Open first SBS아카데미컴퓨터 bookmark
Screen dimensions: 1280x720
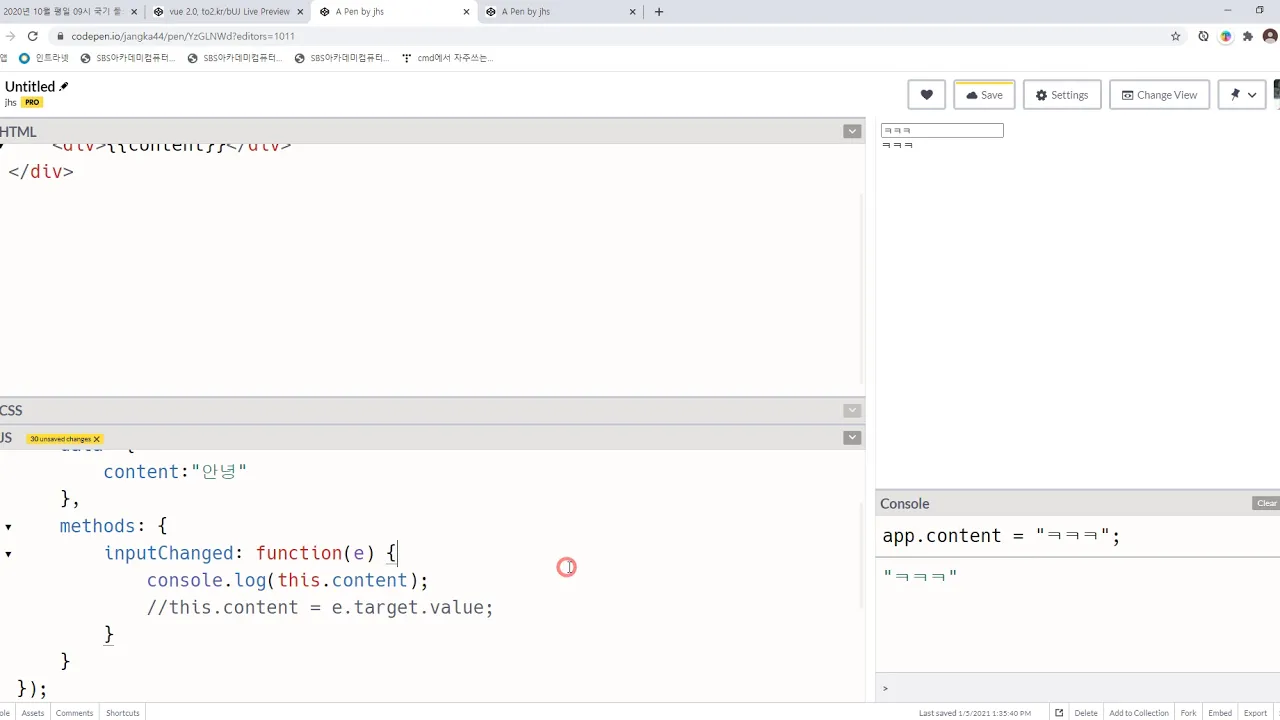(127, 58)
